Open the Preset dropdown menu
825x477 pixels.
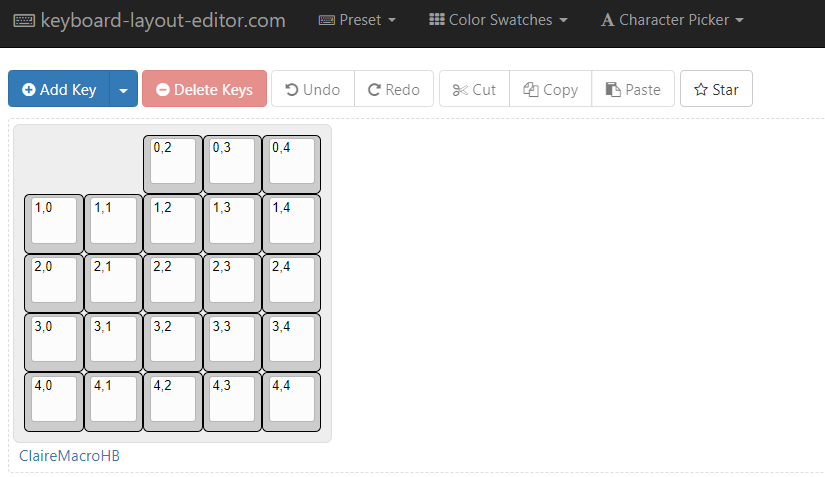click(357, 20)
